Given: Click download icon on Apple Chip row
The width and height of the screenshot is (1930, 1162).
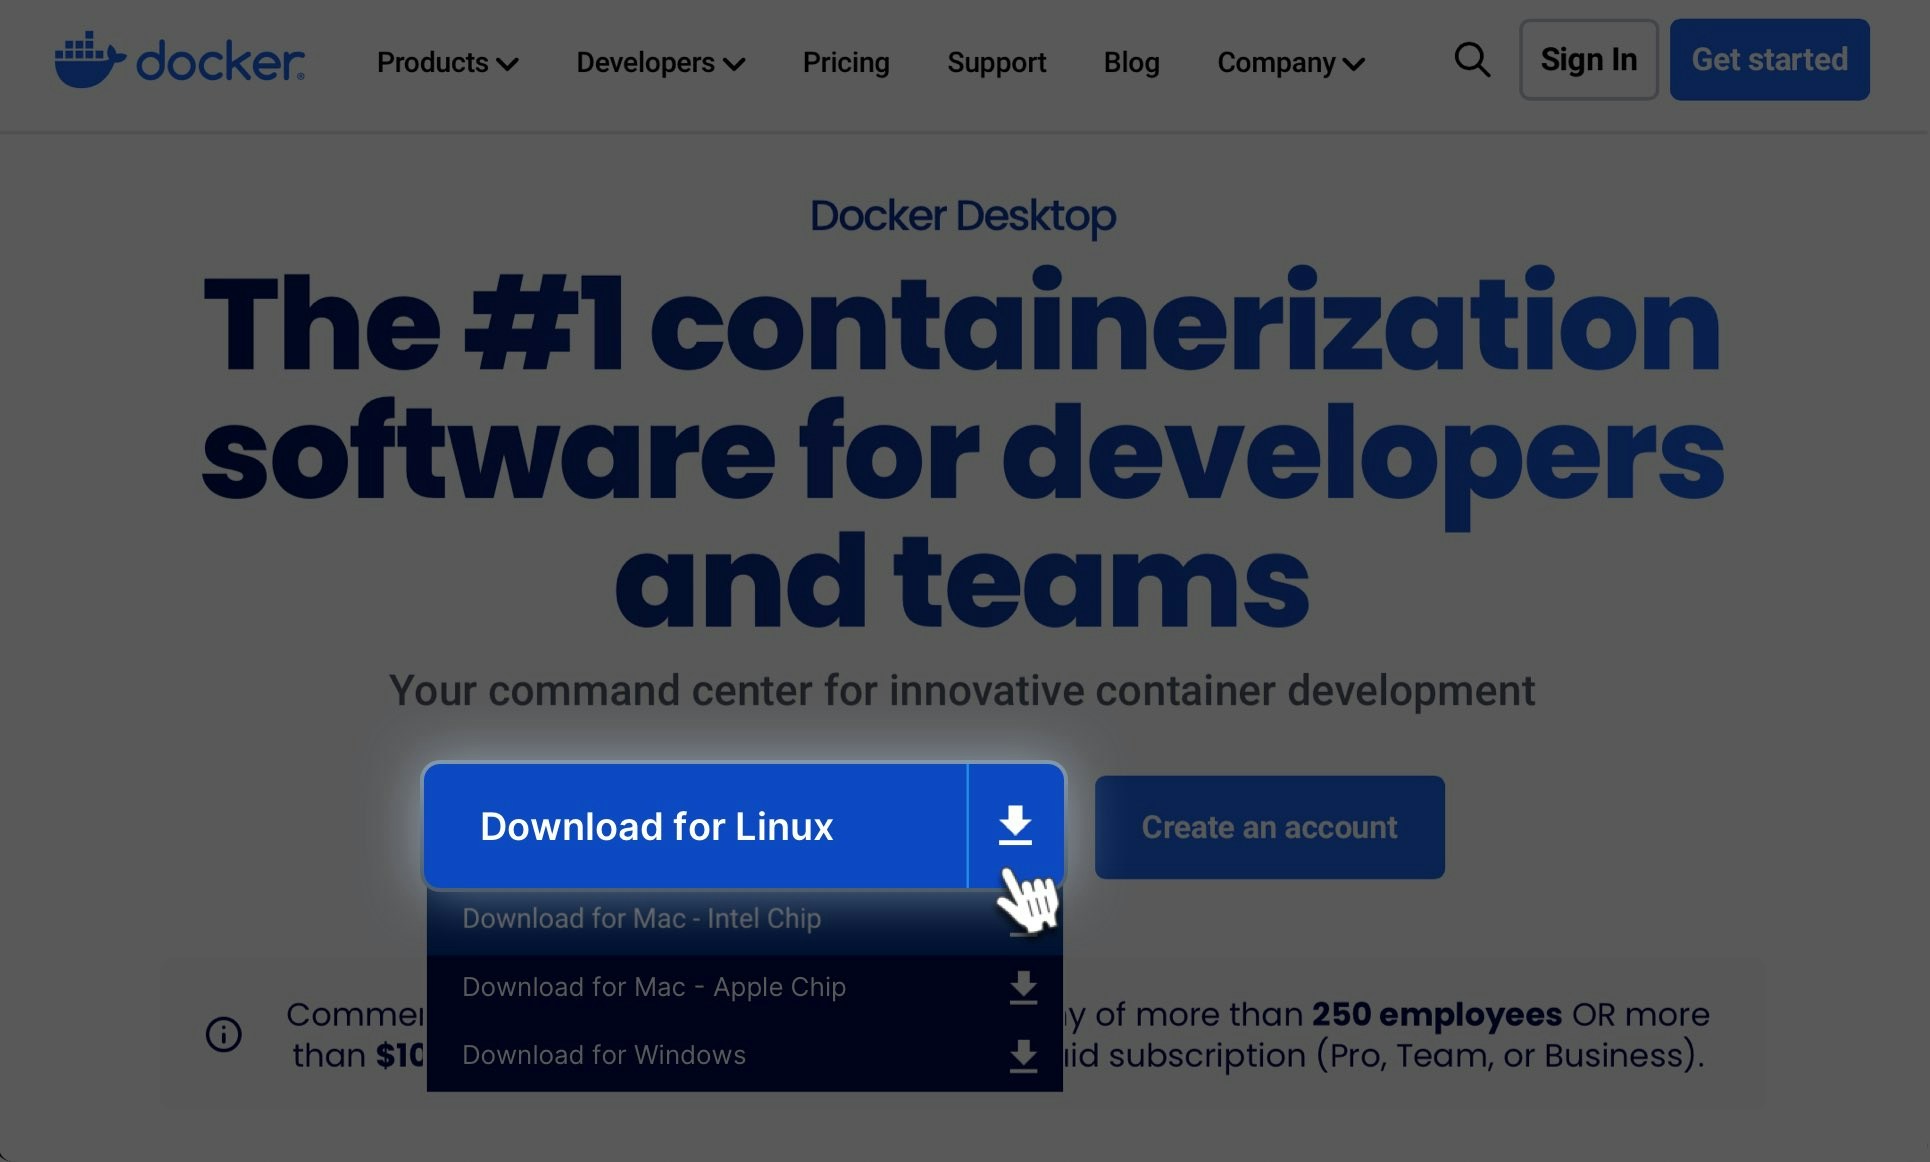Looking at the screenshot, I should coord(1022,987).
